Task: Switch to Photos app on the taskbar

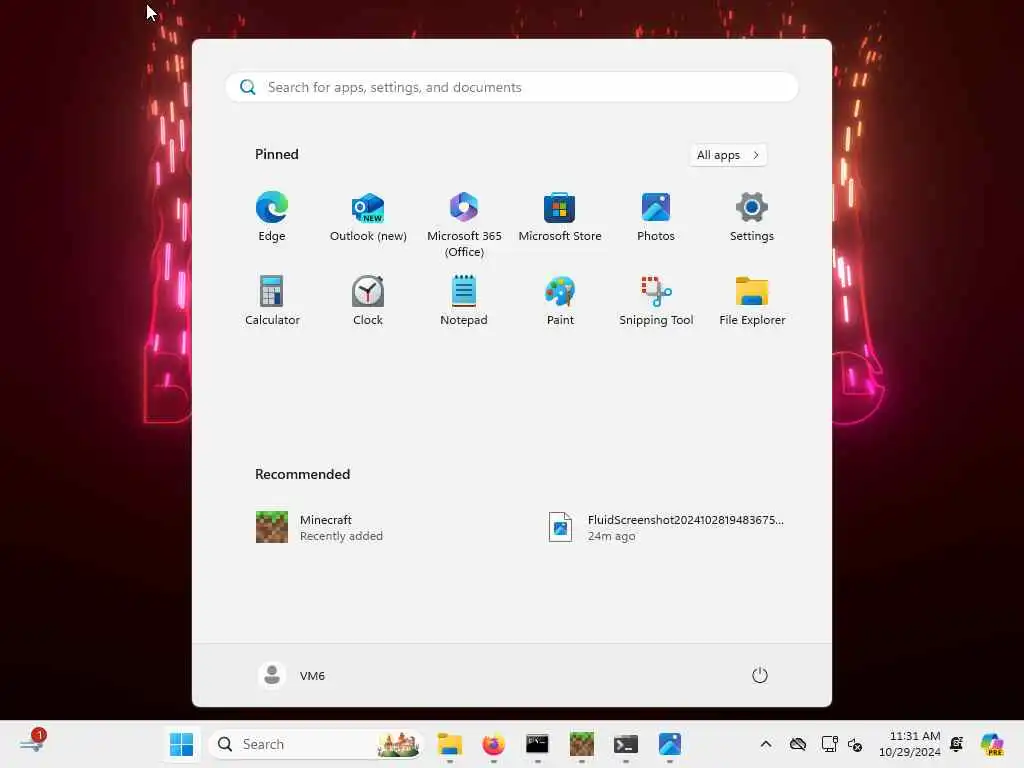Action: coord(669,744)
